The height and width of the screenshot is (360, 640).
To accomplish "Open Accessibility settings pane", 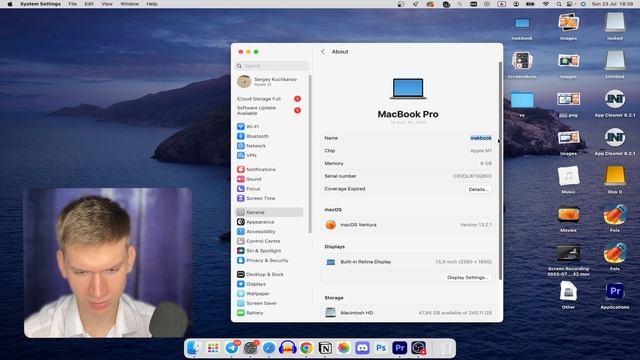I will point(256,231).
